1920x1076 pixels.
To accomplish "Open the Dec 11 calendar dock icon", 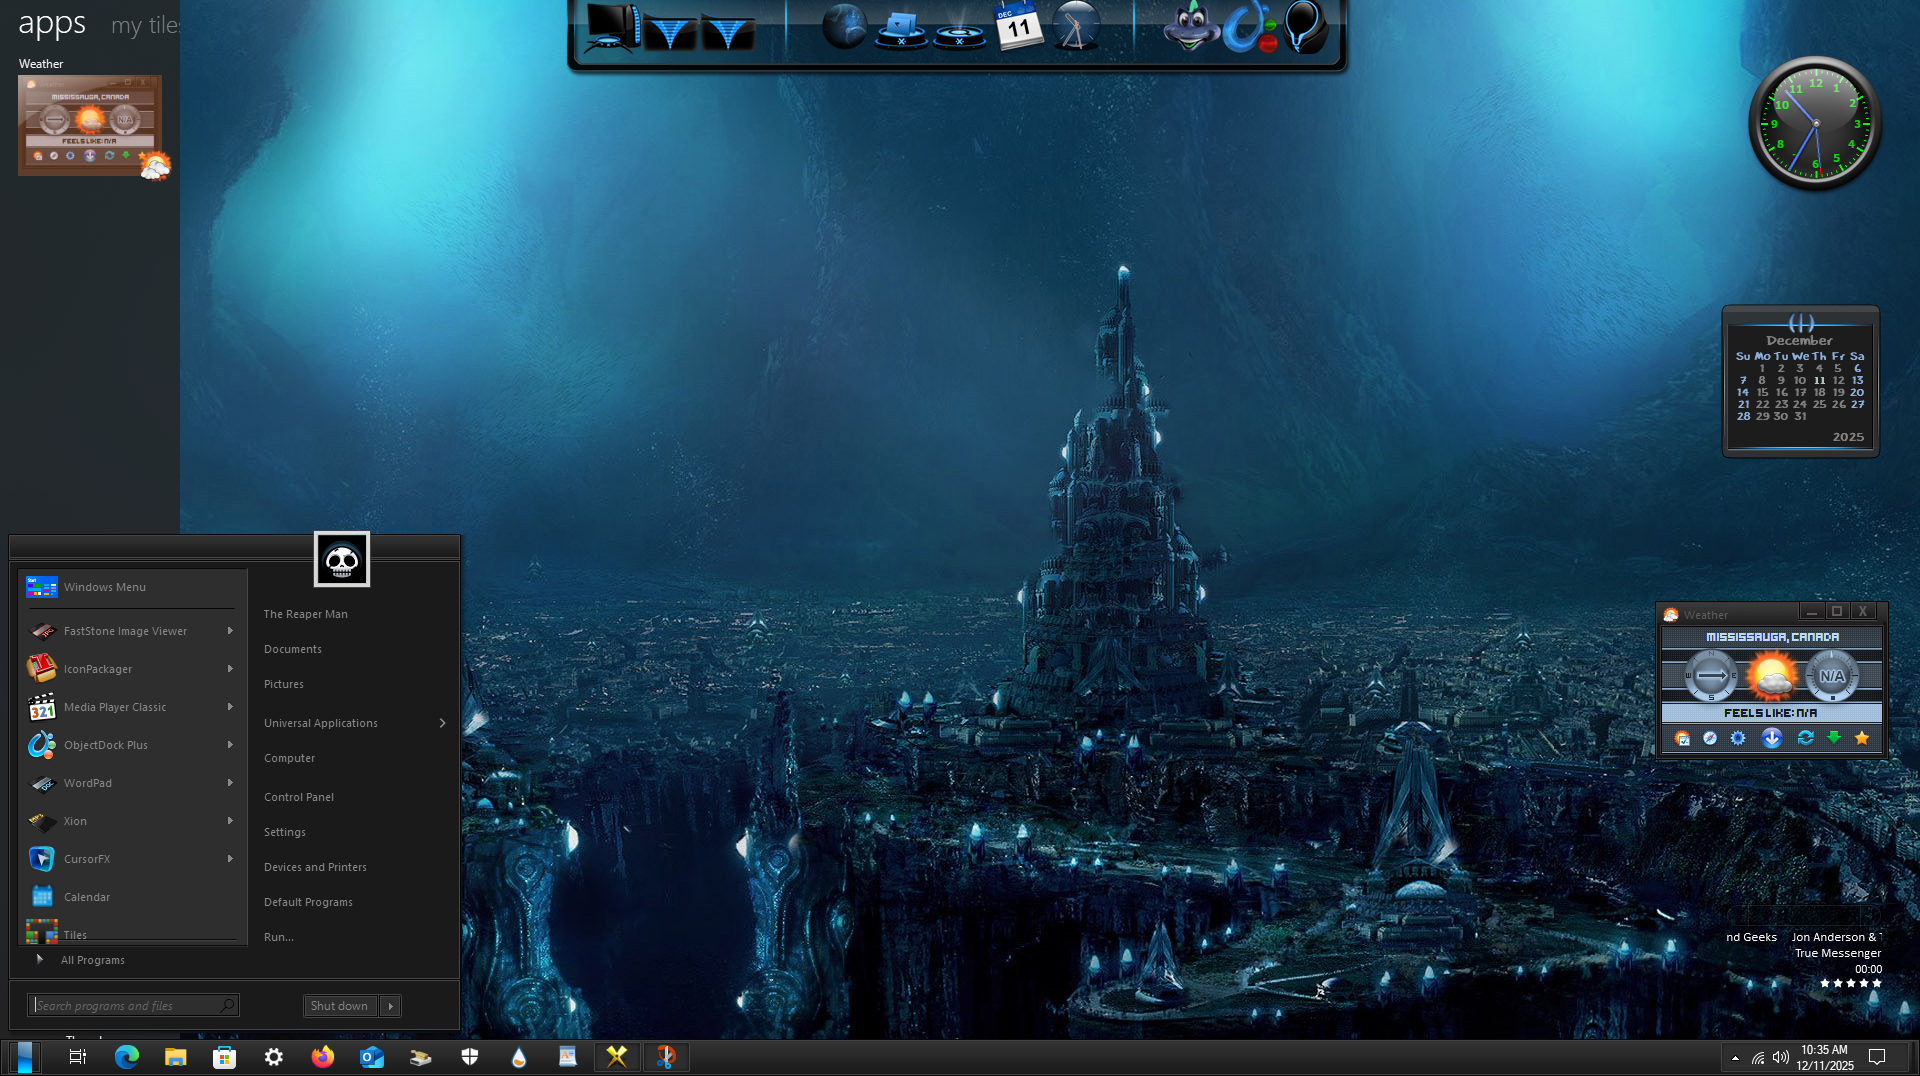I will [x=1017, y=27].
